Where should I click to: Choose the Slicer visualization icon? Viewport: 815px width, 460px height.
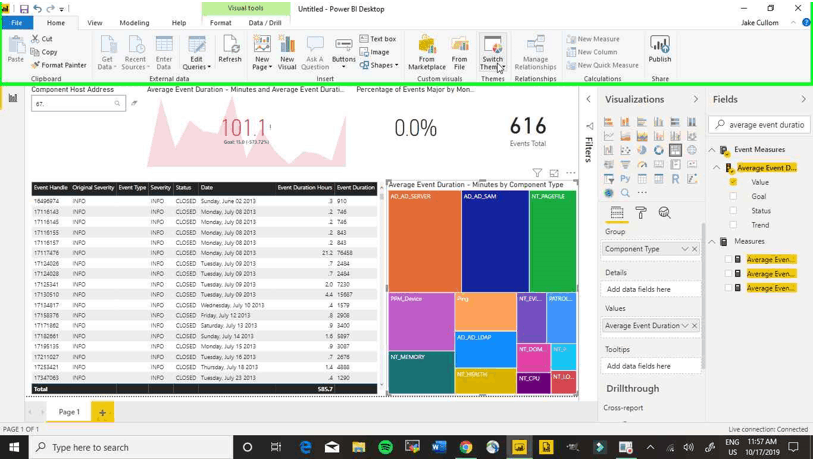[608, 179]
